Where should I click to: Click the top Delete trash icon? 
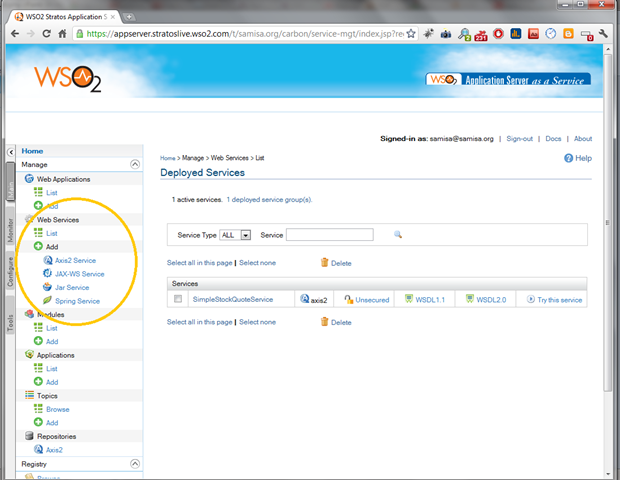coord(324,263)
